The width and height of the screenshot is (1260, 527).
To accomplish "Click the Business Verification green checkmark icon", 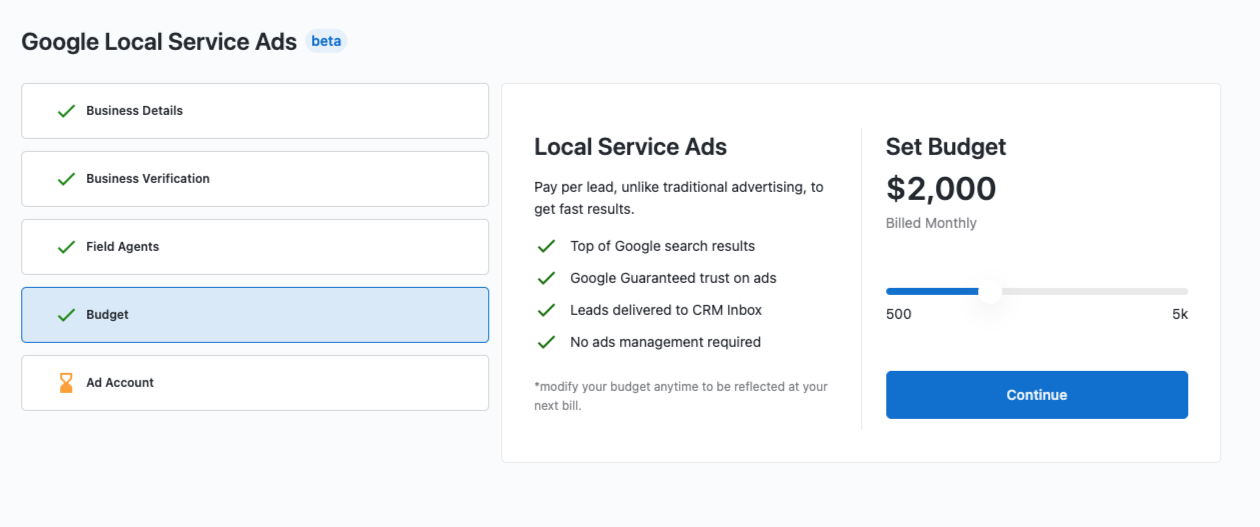I will [x=66, y=179].
